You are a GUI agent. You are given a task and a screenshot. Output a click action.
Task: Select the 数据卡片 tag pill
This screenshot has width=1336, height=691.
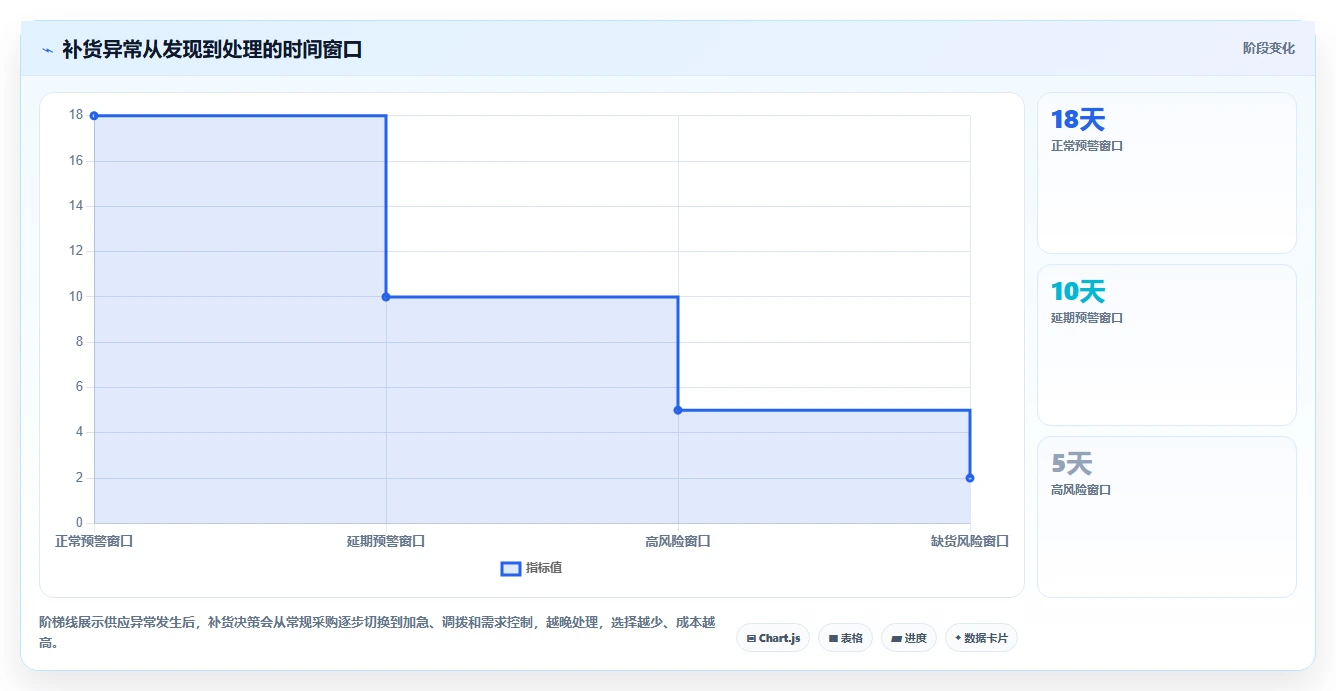pos(981,638)
